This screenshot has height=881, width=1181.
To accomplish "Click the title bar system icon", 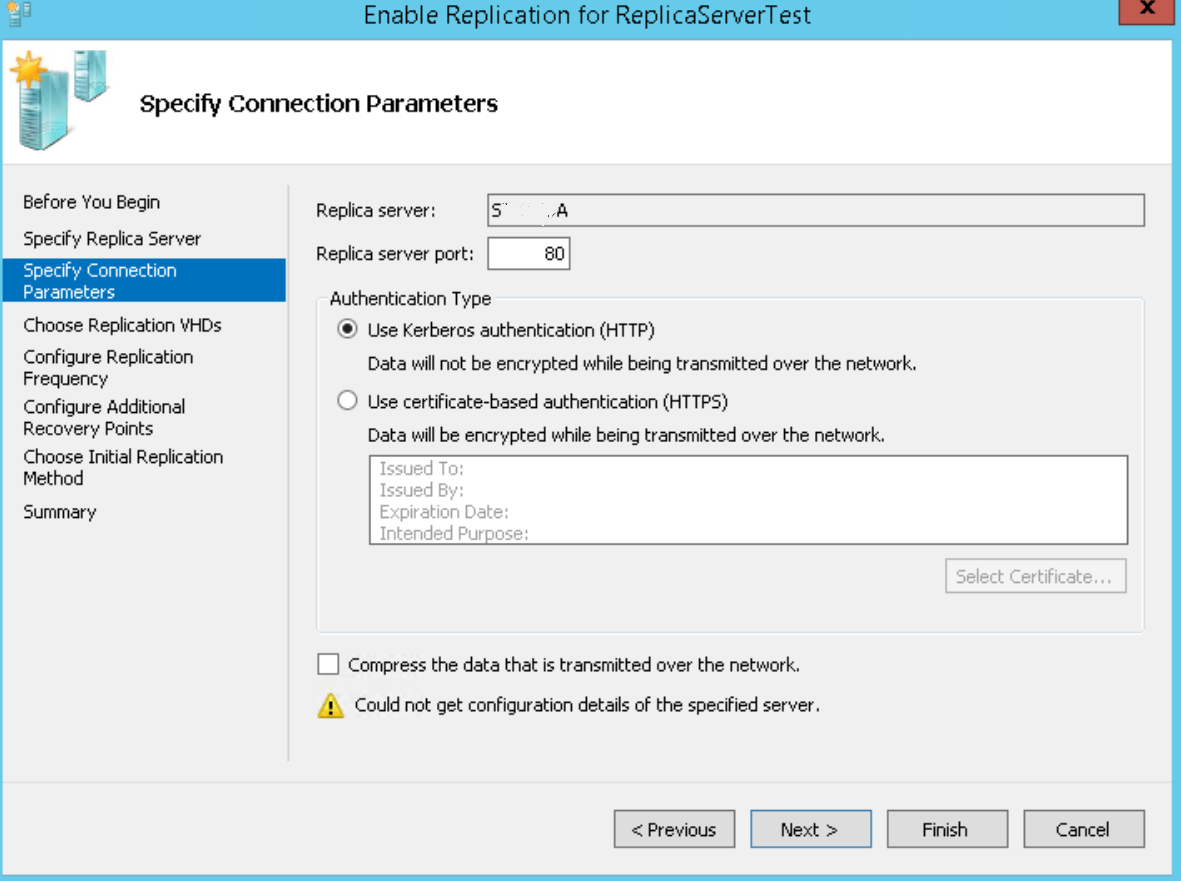I will point(18,14).
